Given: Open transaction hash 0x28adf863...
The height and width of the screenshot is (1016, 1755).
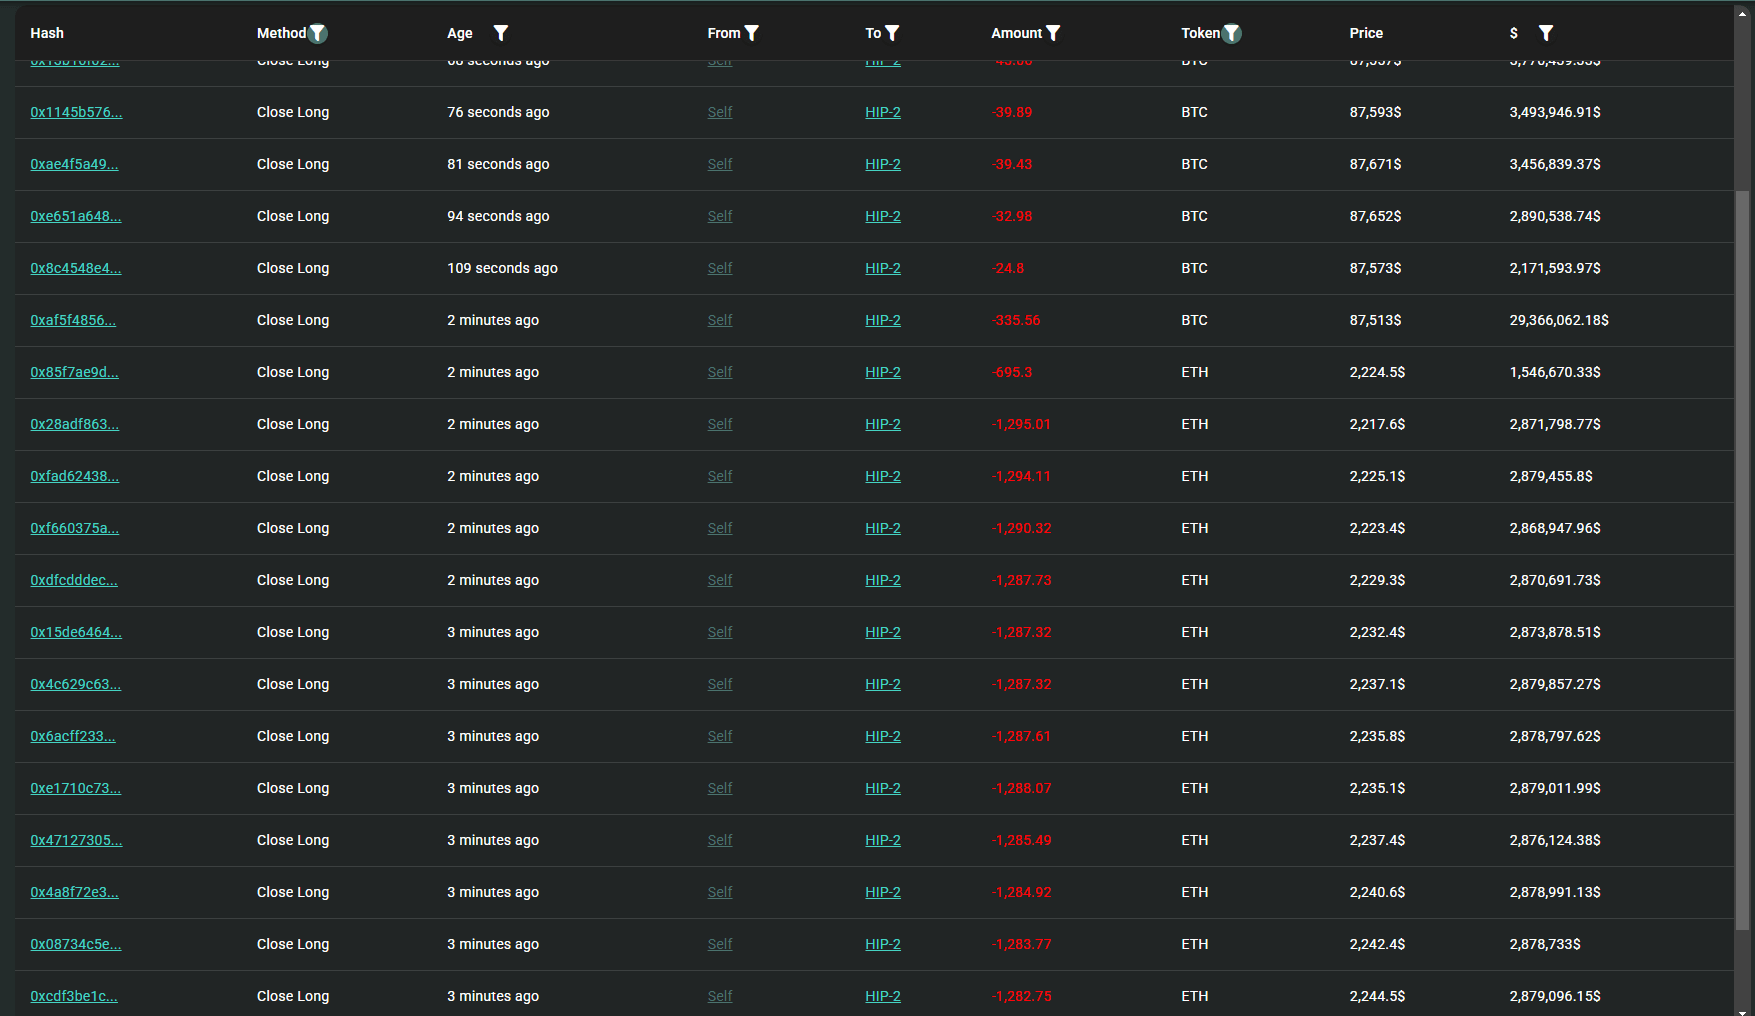Looking at the screenshot, I should (74, 424).
